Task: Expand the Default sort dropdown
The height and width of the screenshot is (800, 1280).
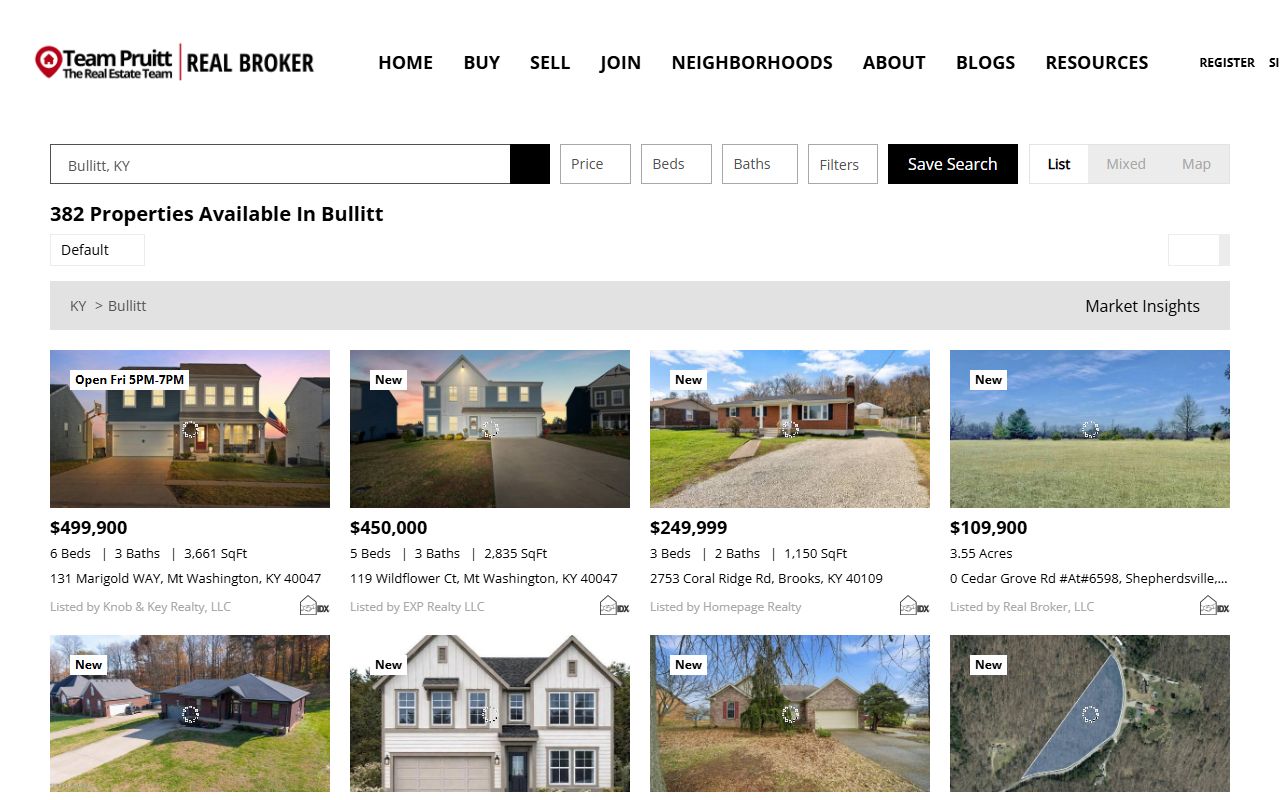Action: coord(97,250)
